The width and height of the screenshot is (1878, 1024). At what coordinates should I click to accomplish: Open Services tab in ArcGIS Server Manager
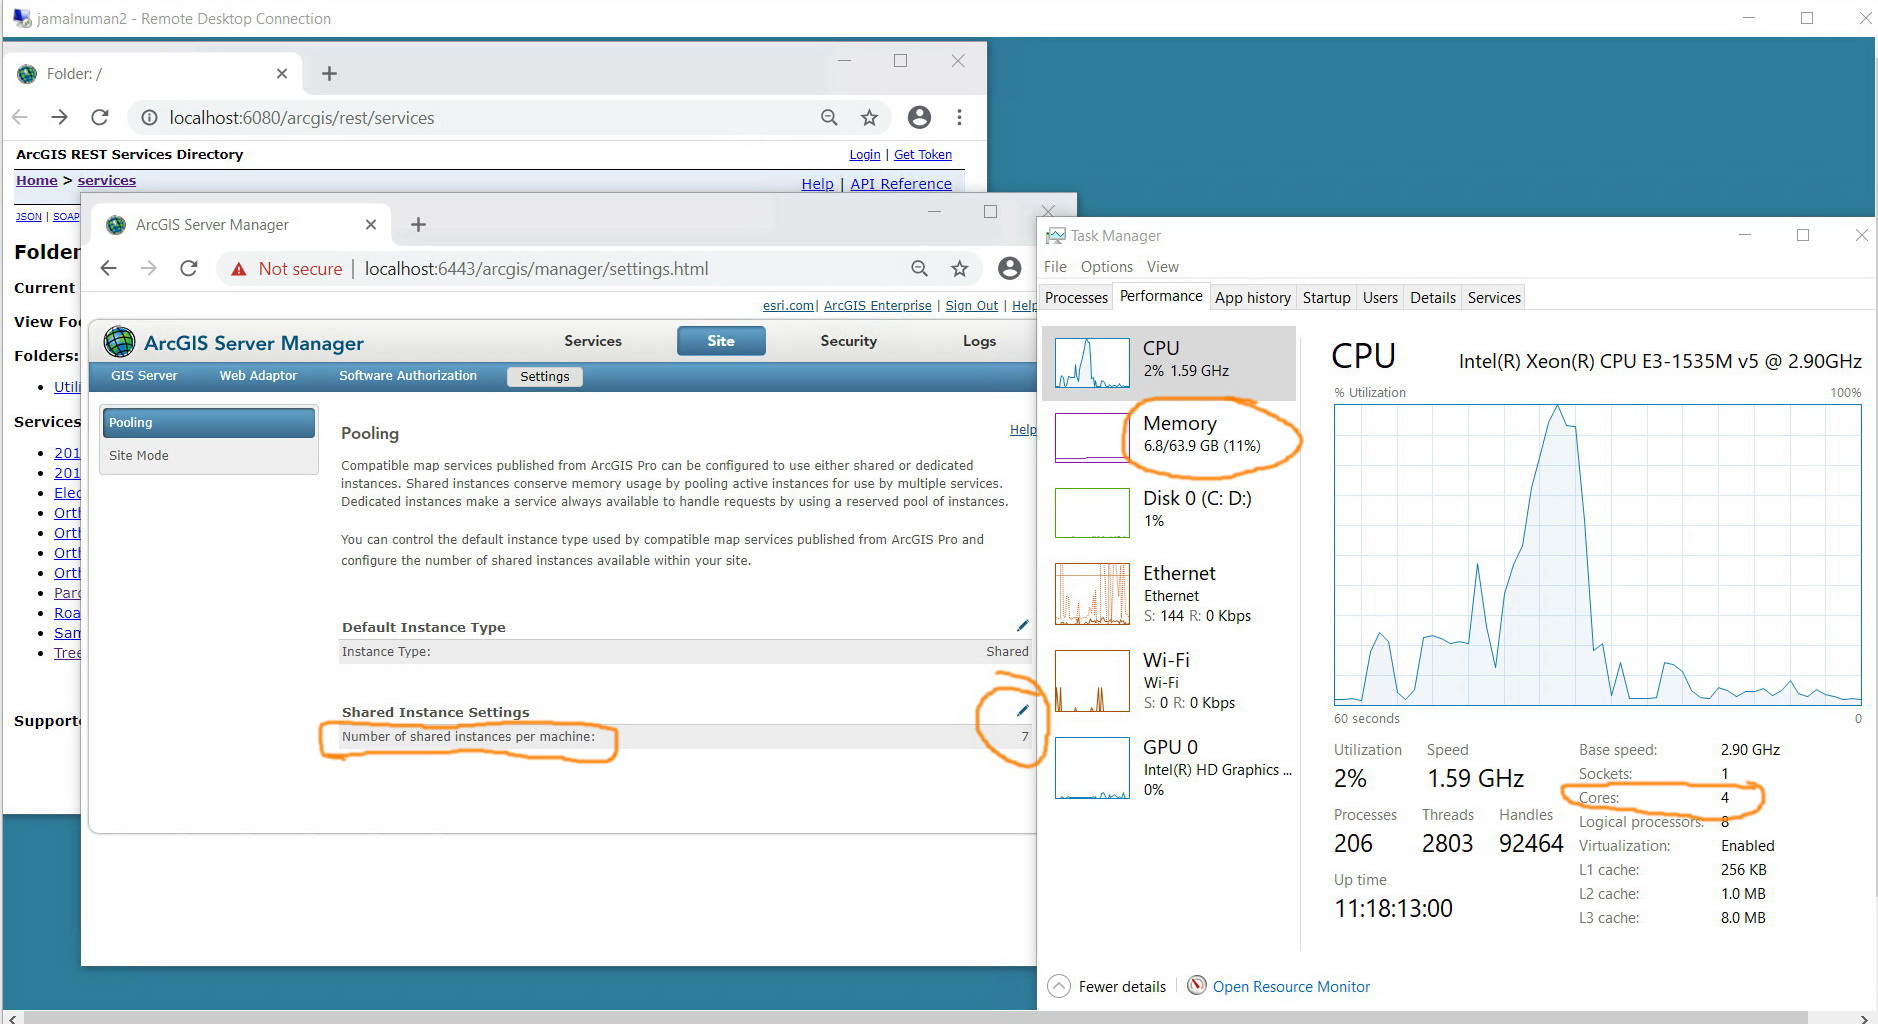pos(593,341)
